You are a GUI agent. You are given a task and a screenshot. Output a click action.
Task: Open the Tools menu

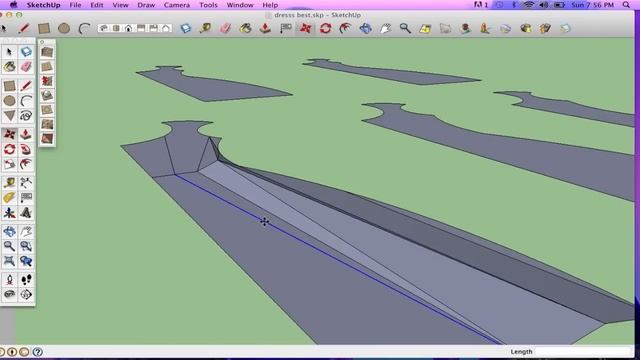208,5
